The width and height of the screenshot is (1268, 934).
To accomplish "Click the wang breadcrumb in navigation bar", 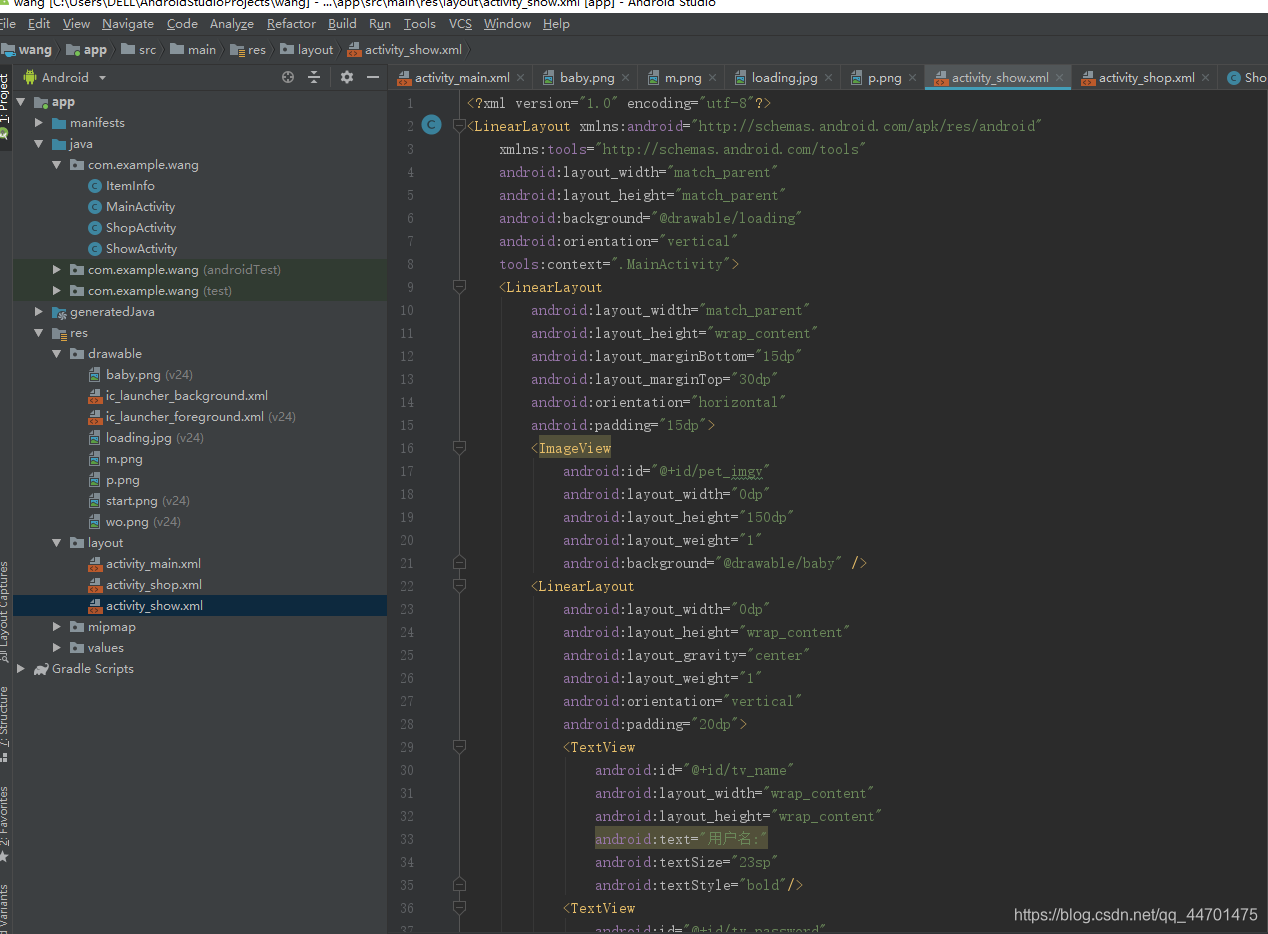I will pos(27,50).
